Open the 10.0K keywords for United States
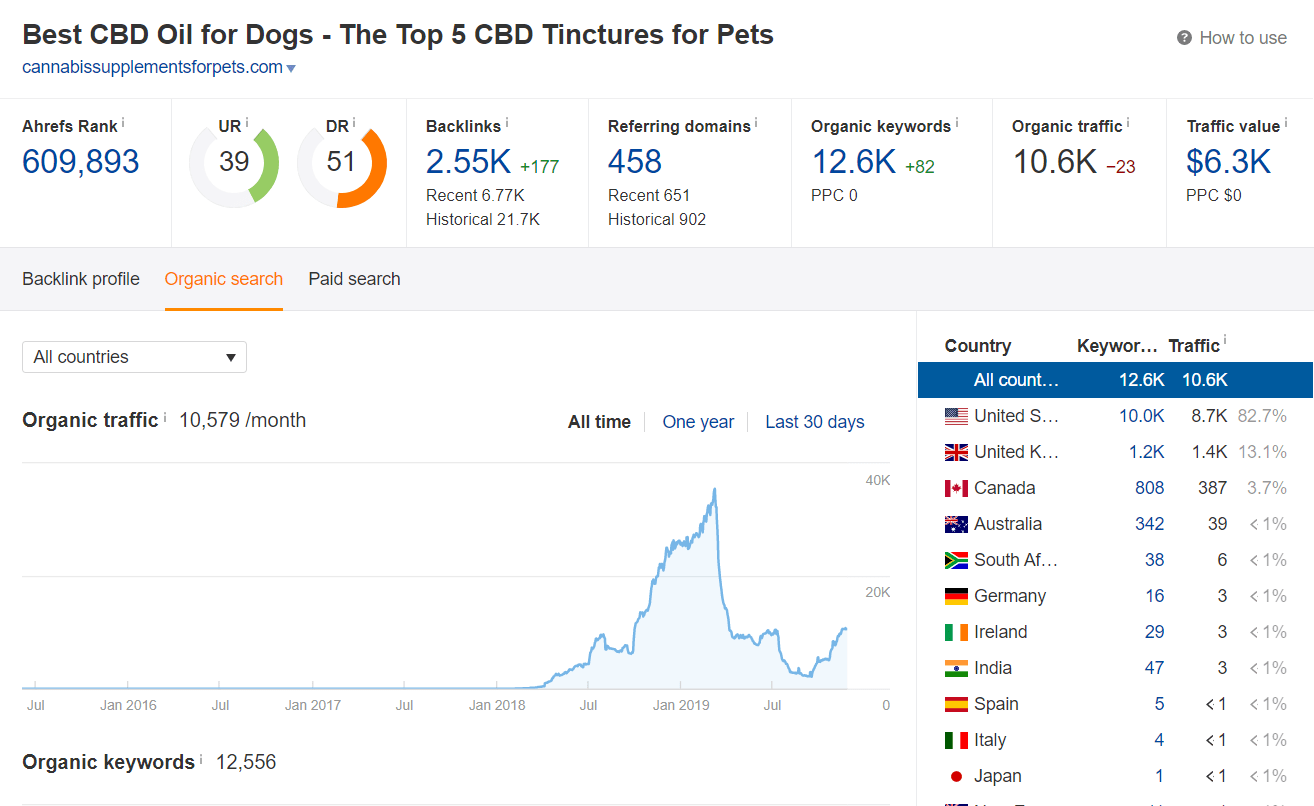 [1142, 416]
